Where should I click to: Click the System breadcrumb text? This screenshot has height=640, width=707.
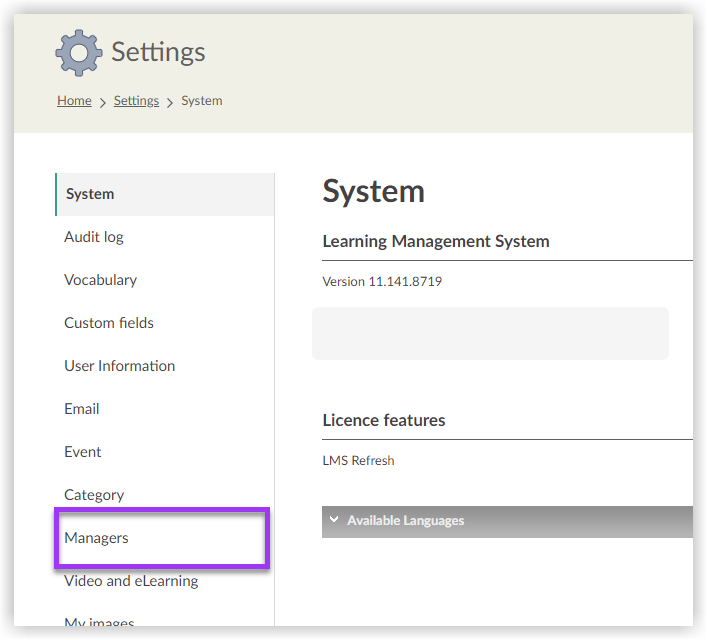click(x=202, y=101)
